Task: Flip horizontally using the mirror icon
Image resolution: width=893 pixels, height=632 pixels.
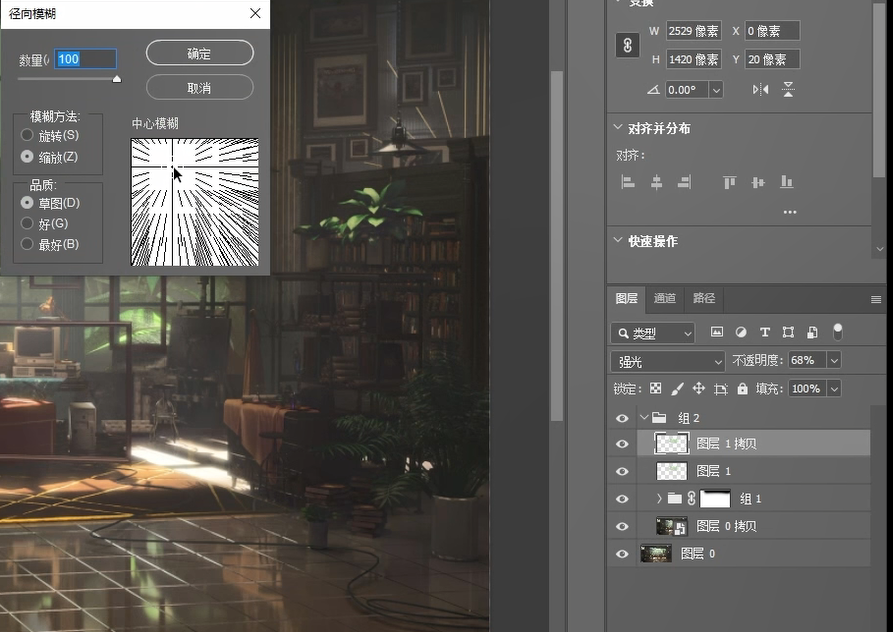Action: [x=760, y=89]
